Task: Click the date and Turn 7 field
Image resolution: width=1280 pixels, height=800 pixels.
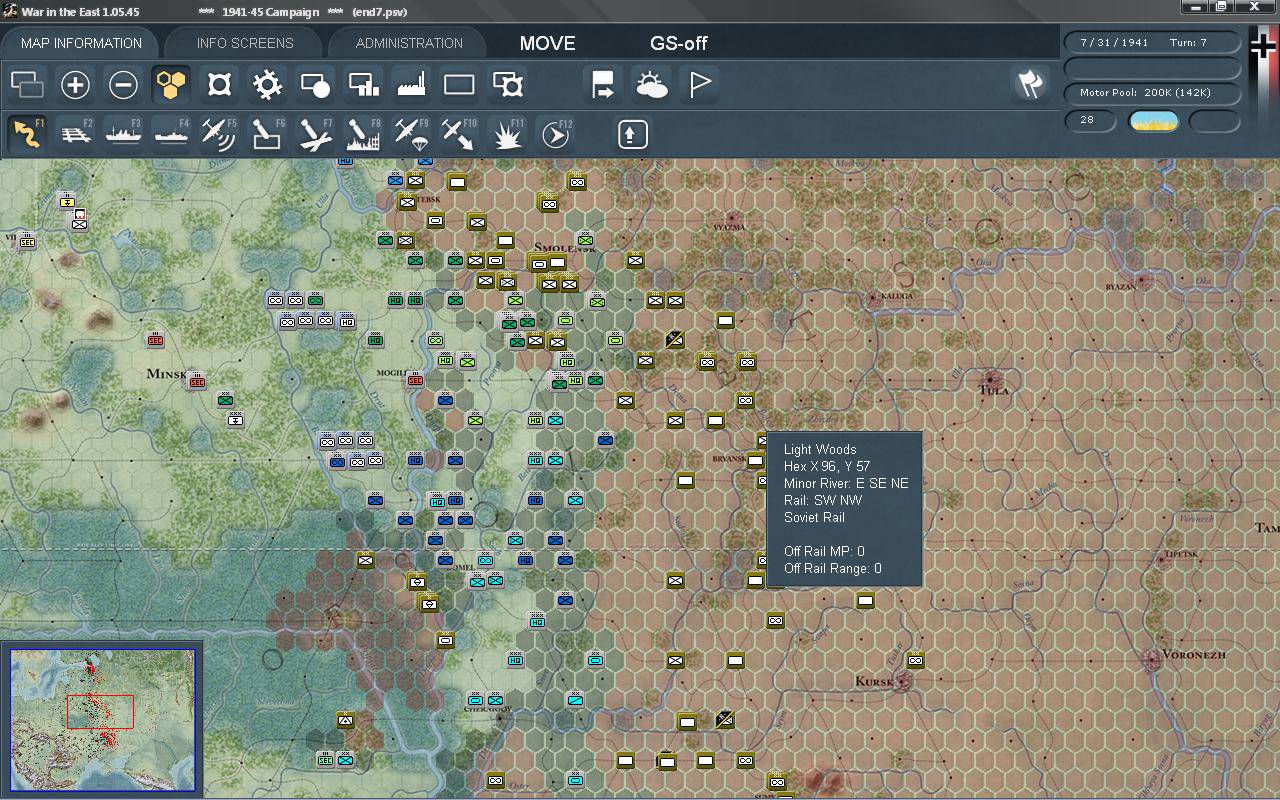Action: (x=1153, y=43)
